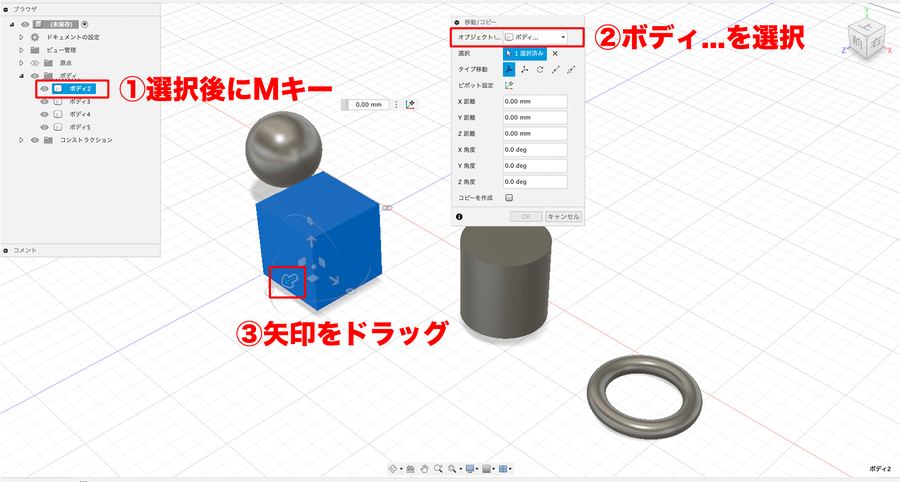Open the Orbit tool dropdown arrow
This screenshot has height=482, width=900.
click(401, 469)
